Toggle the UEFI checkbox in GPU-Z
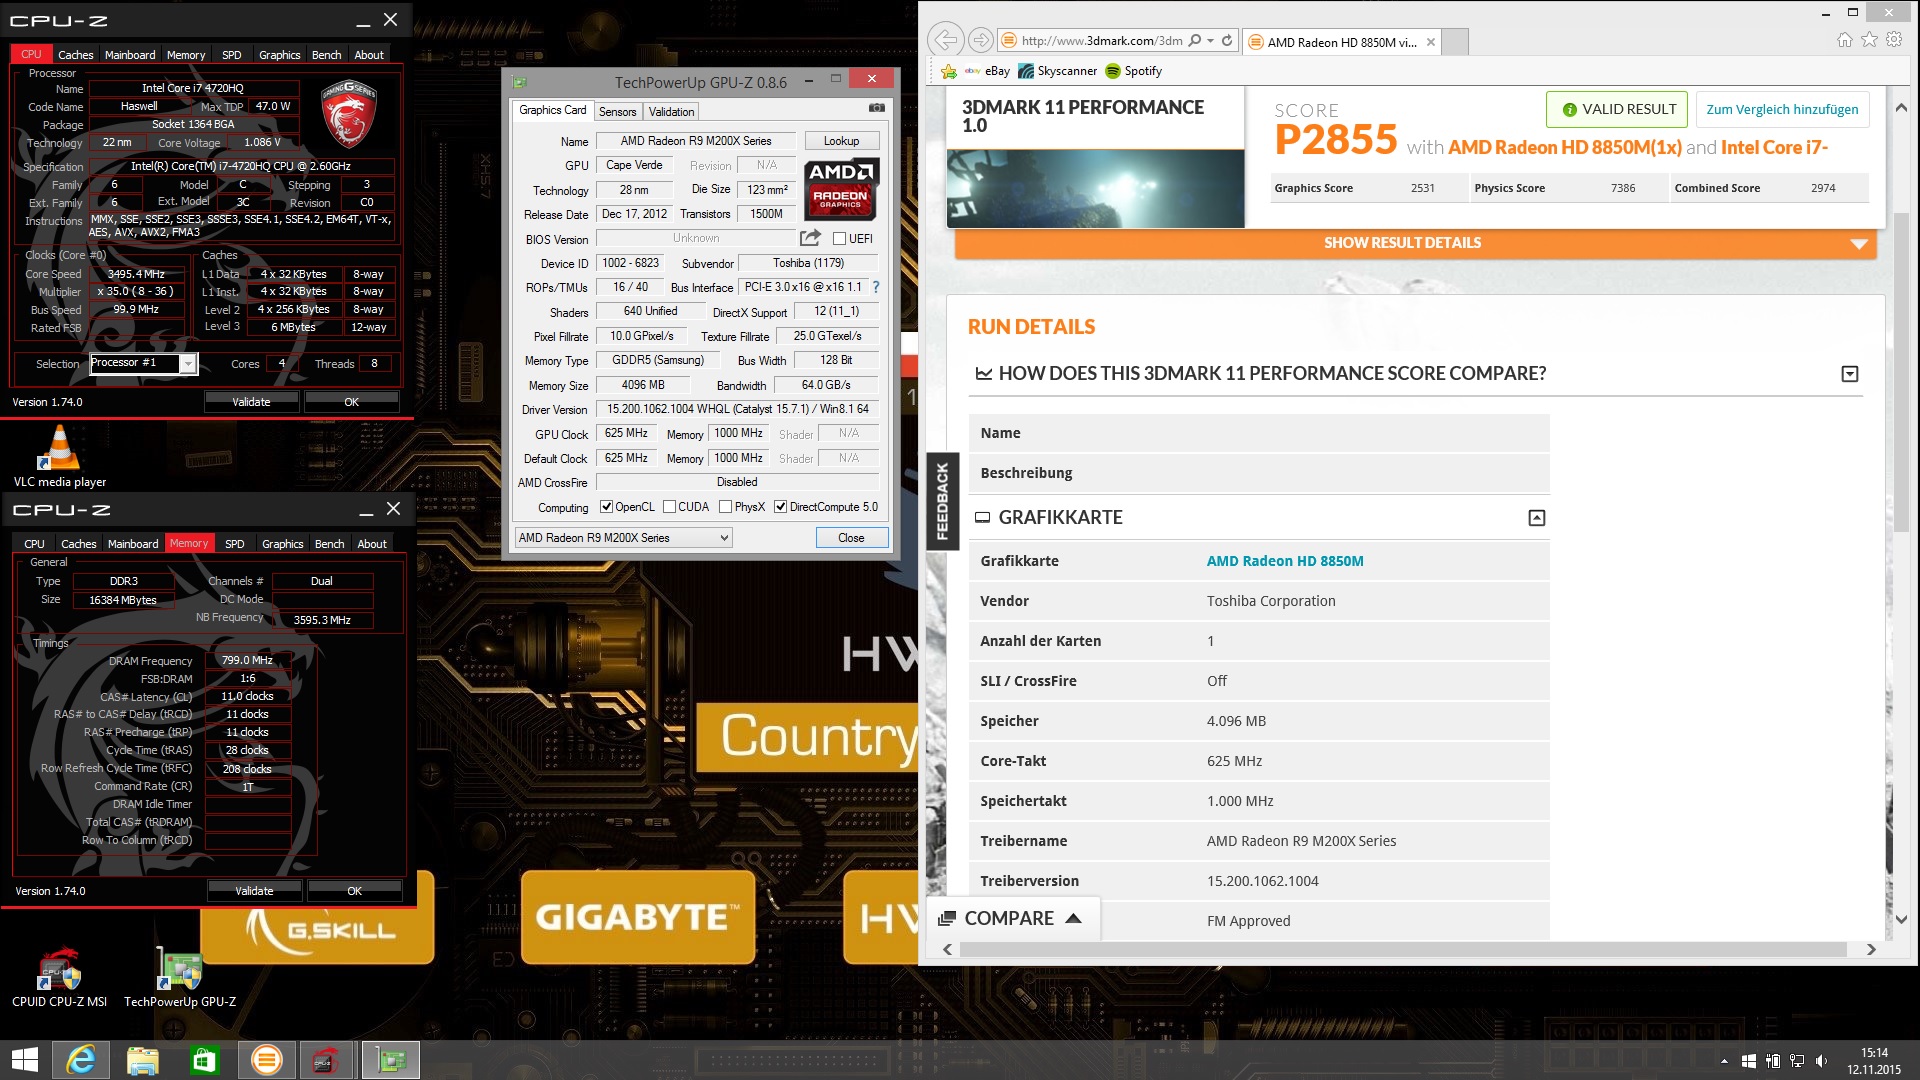The image size is (1920, 1080). point(840,238)
